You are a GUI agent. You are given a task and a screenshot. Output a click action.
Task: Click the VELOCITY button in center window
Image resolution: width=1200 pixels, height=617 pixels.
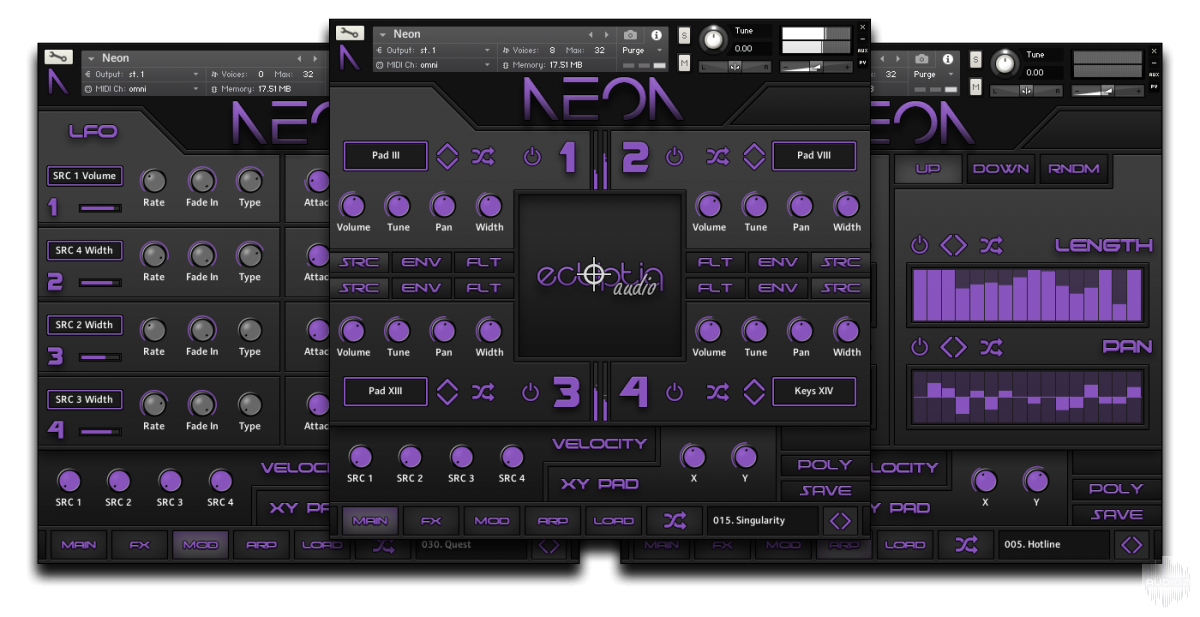[x=600, y=444]
